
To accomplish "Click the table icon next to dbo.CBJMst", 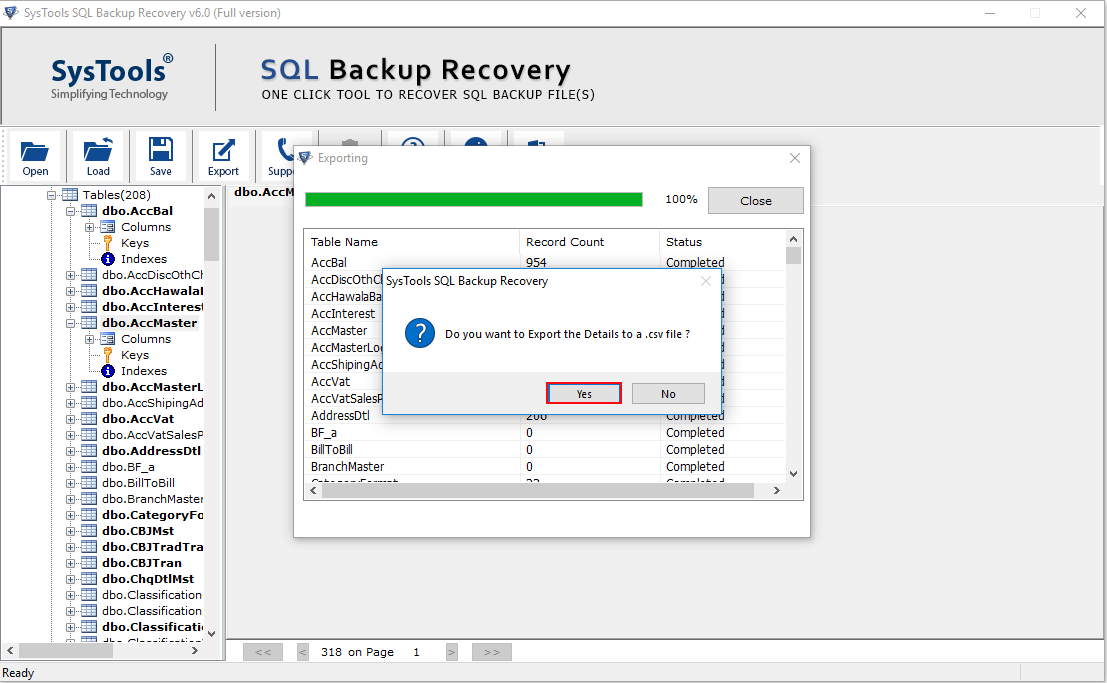I will tap(89, 530).
